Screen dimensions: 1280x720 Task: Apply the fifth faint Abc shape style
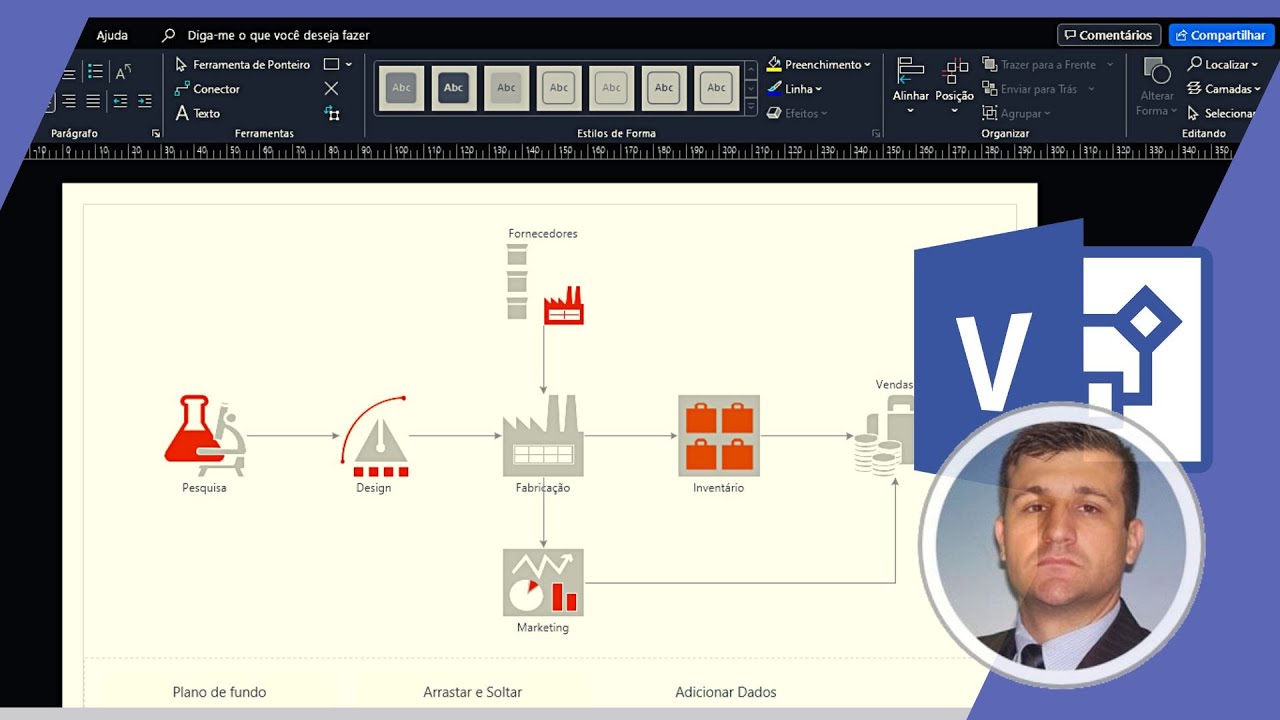tap(611, 88)
